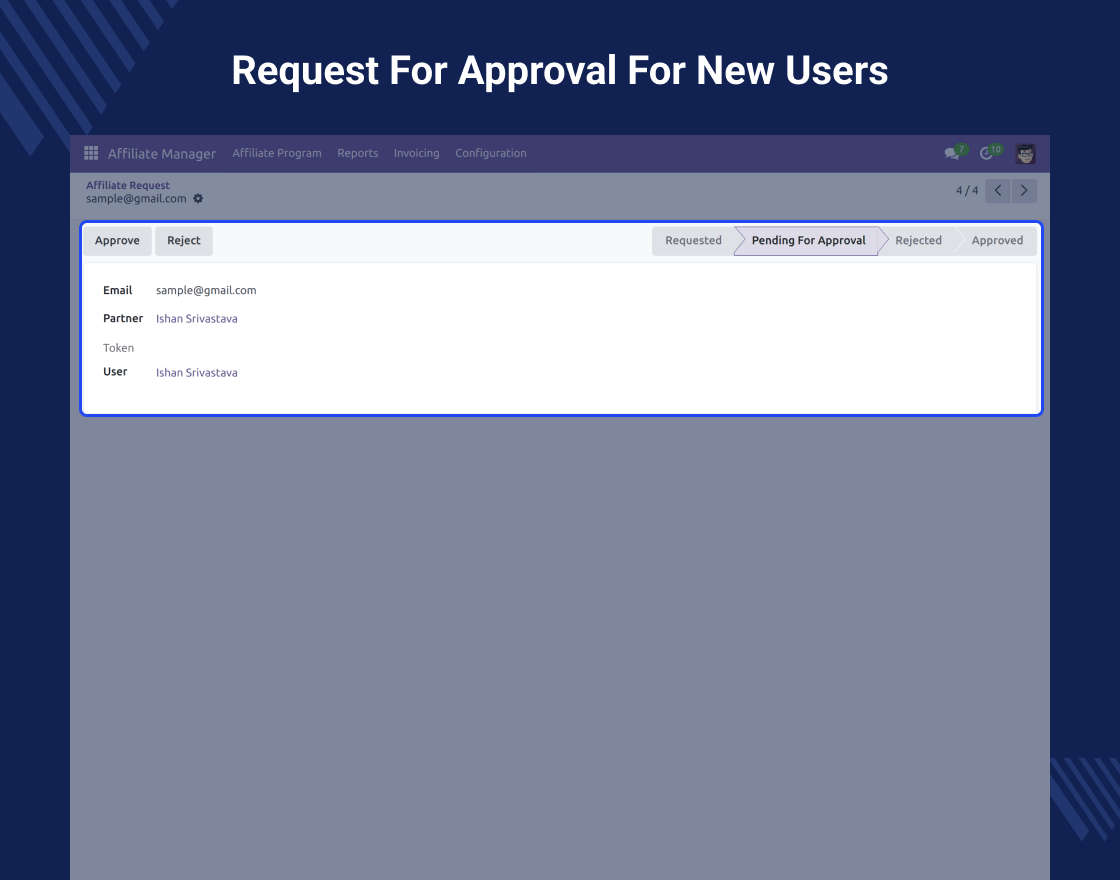Click breadcrumb record name sample@gmail.com
1120x880 pixels.
point(136,199)
